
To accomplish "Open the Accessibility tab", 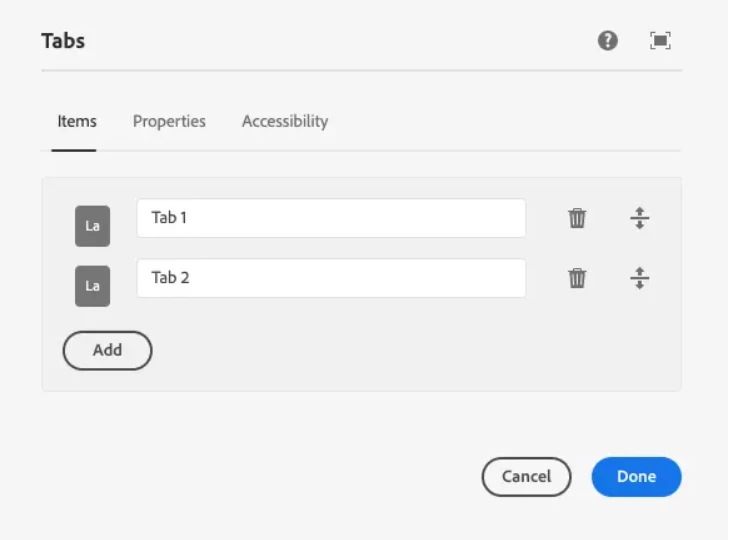I will 285,122.
